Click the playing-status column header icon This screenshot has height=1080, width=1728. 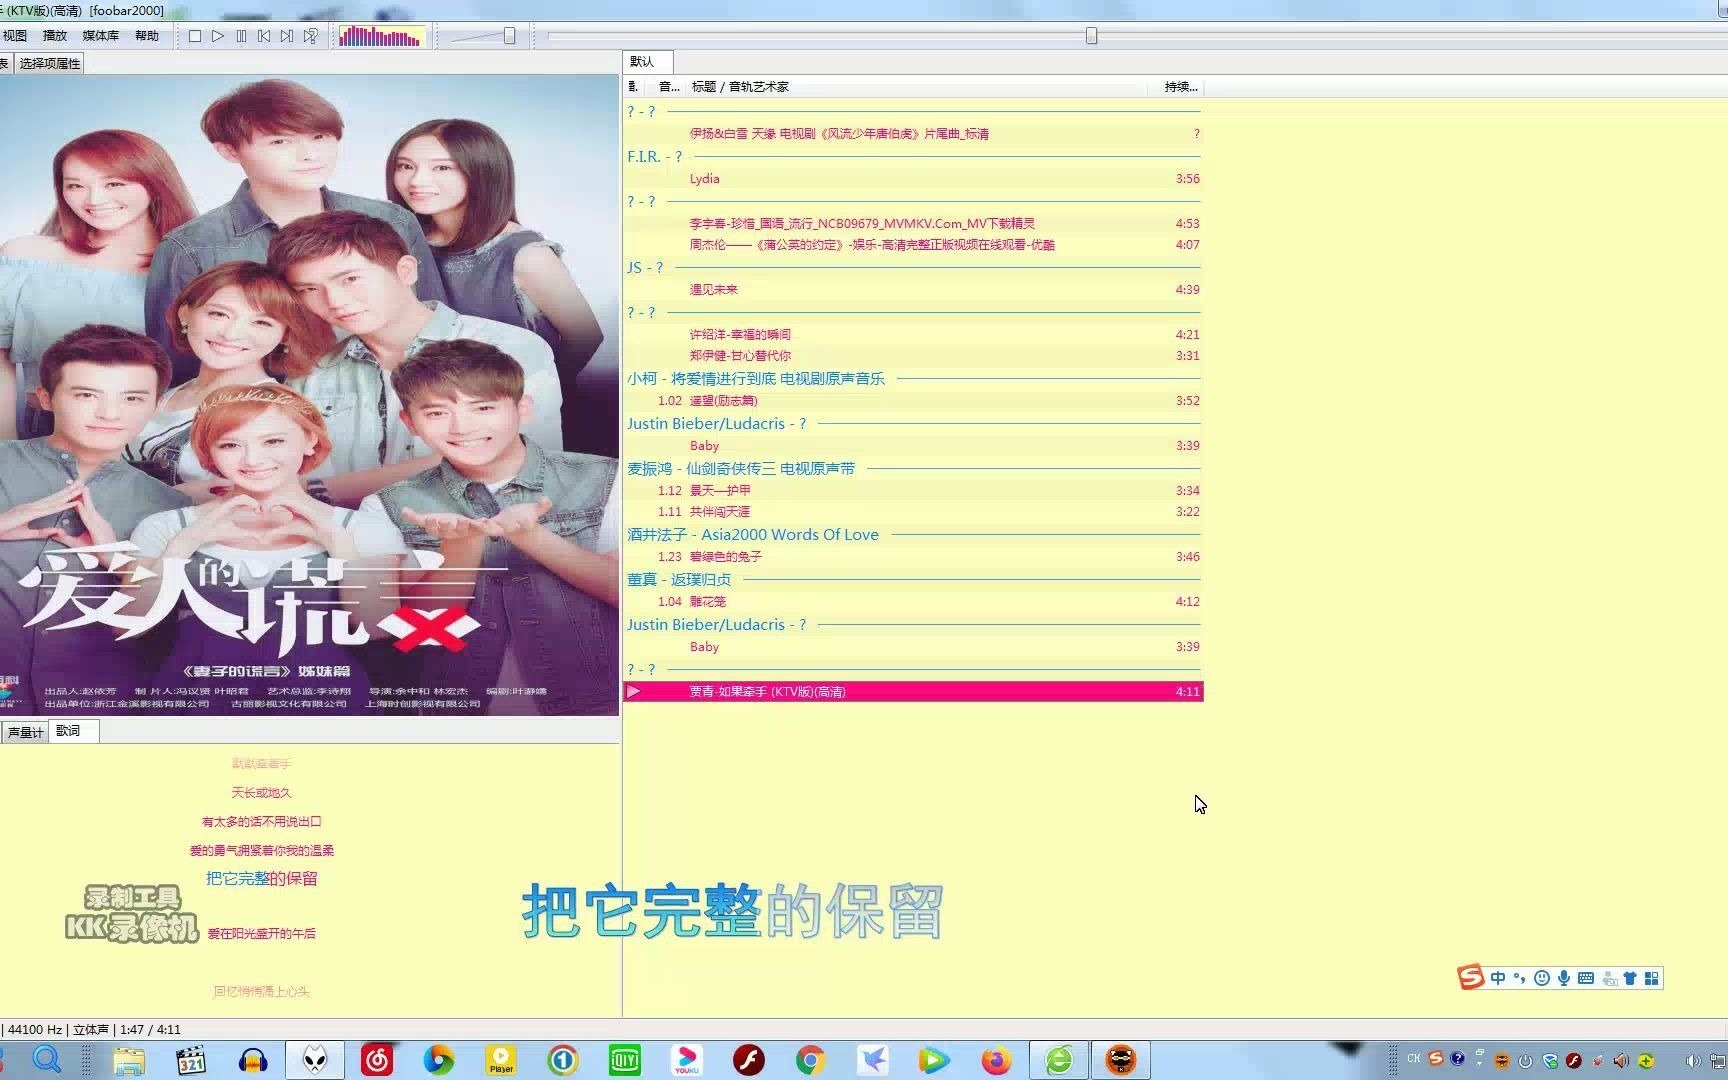(633, 87)
